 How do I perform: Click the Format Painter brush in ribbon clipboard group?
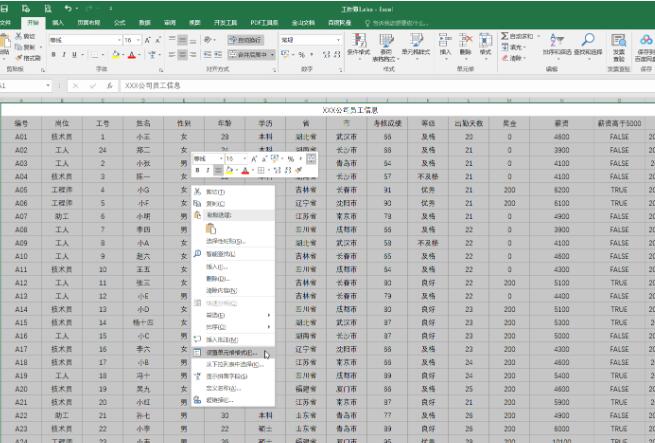[19, 58]
